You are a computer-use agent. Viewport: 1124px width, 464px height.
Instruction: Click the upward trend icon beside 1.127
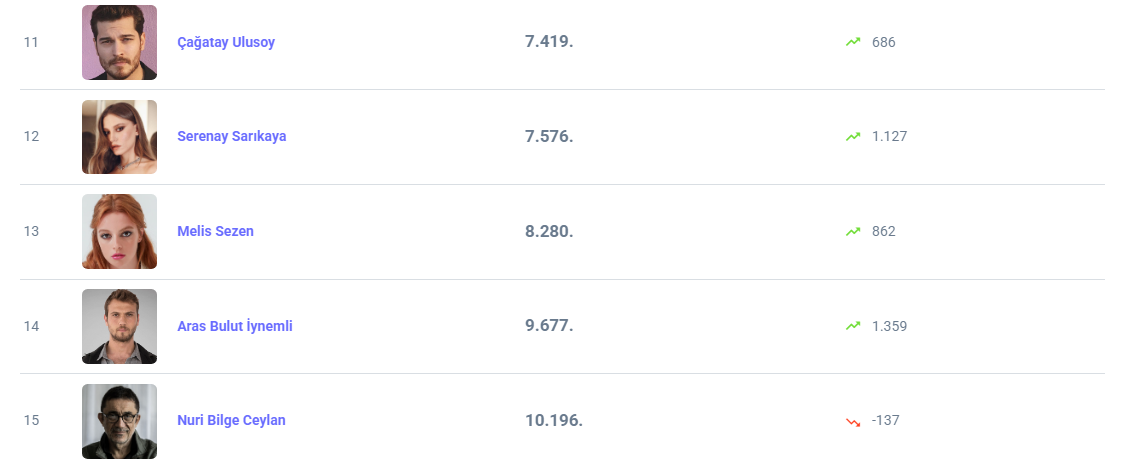point(852,136)
